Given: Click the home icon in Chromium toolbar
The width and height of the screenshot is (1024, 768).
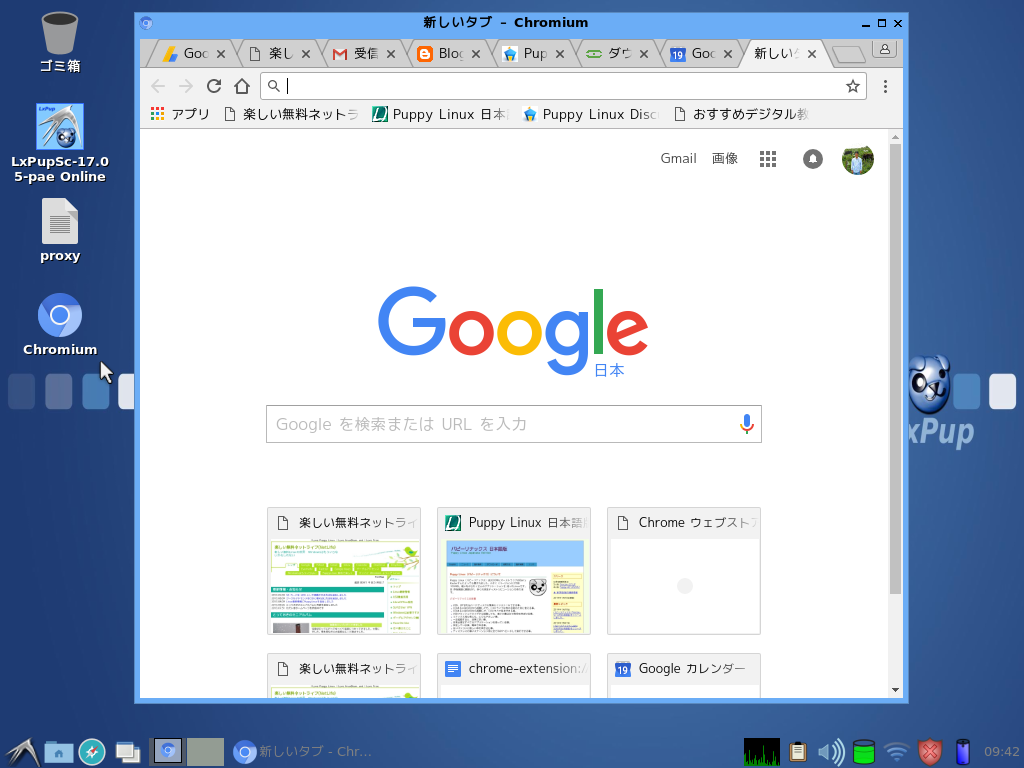Looking at the screenshot, I should tap(241, 86).
